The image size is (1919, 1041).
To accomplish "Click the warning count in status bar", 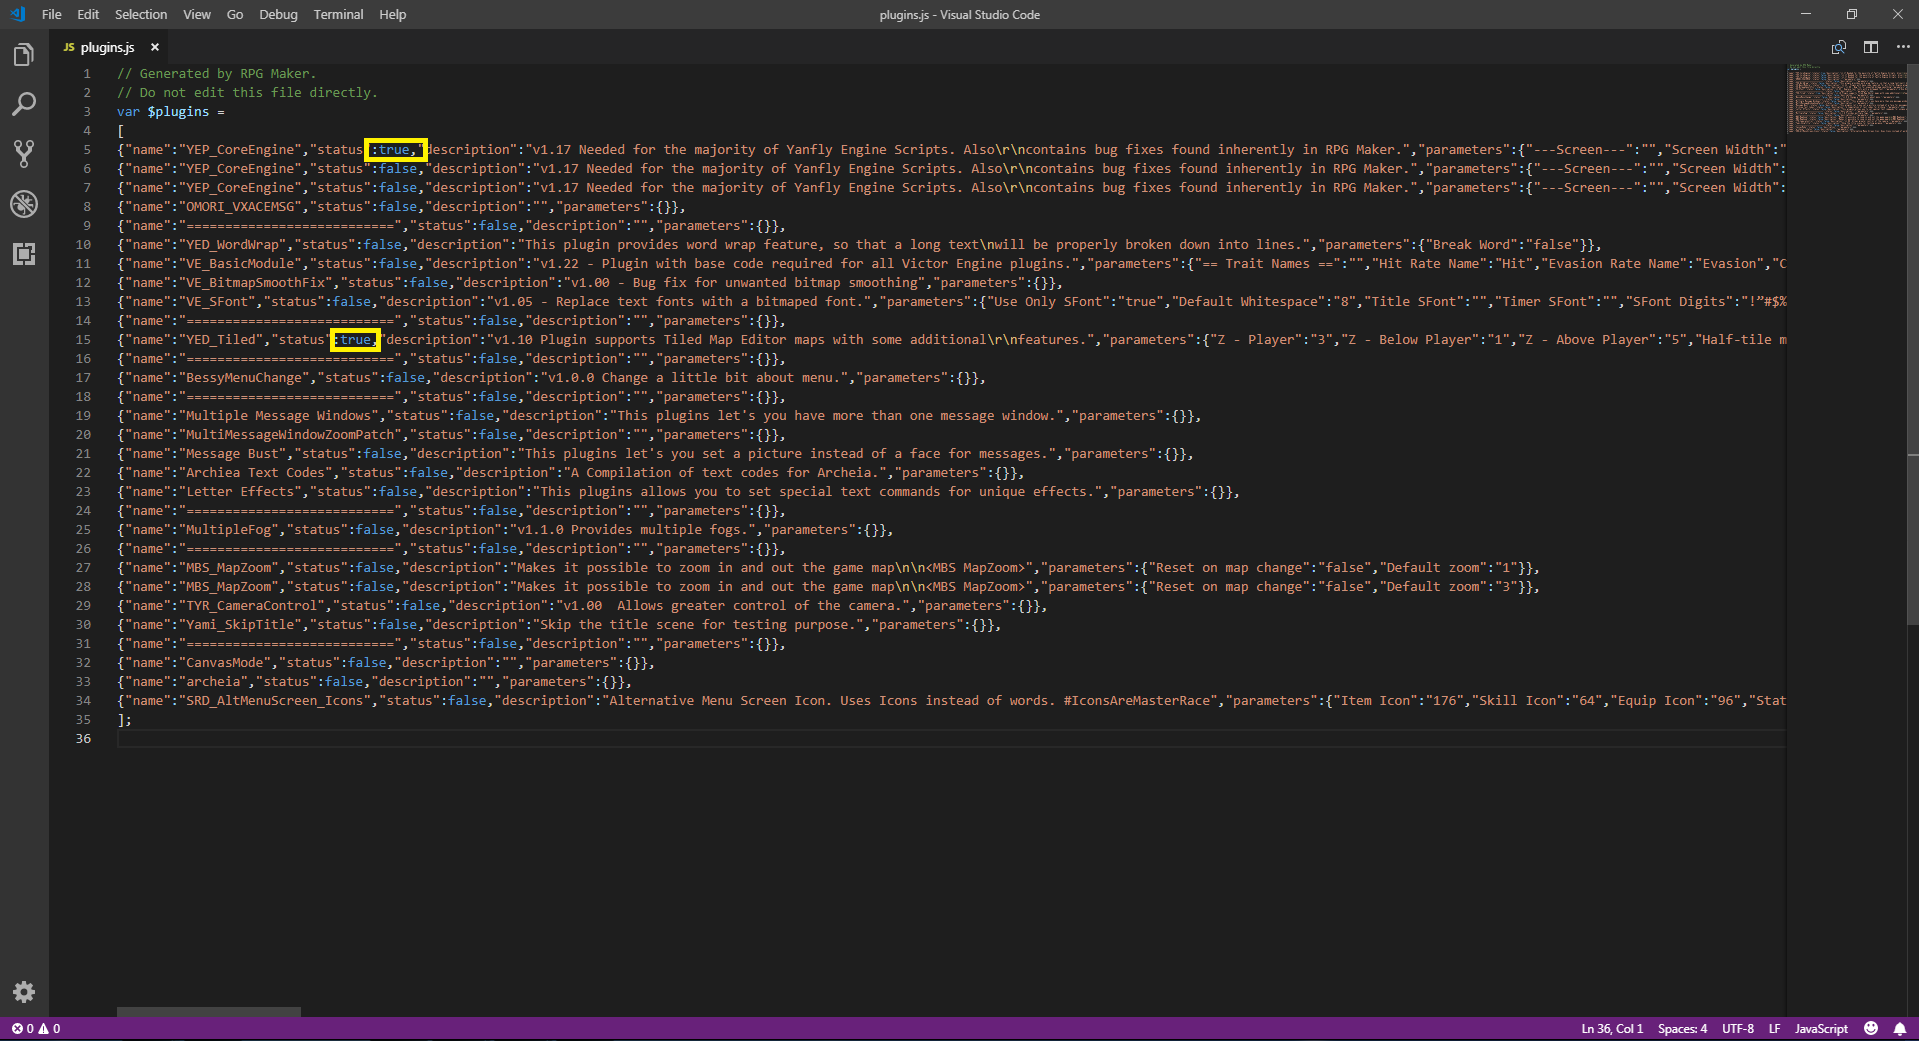I will coord(50,1029).
